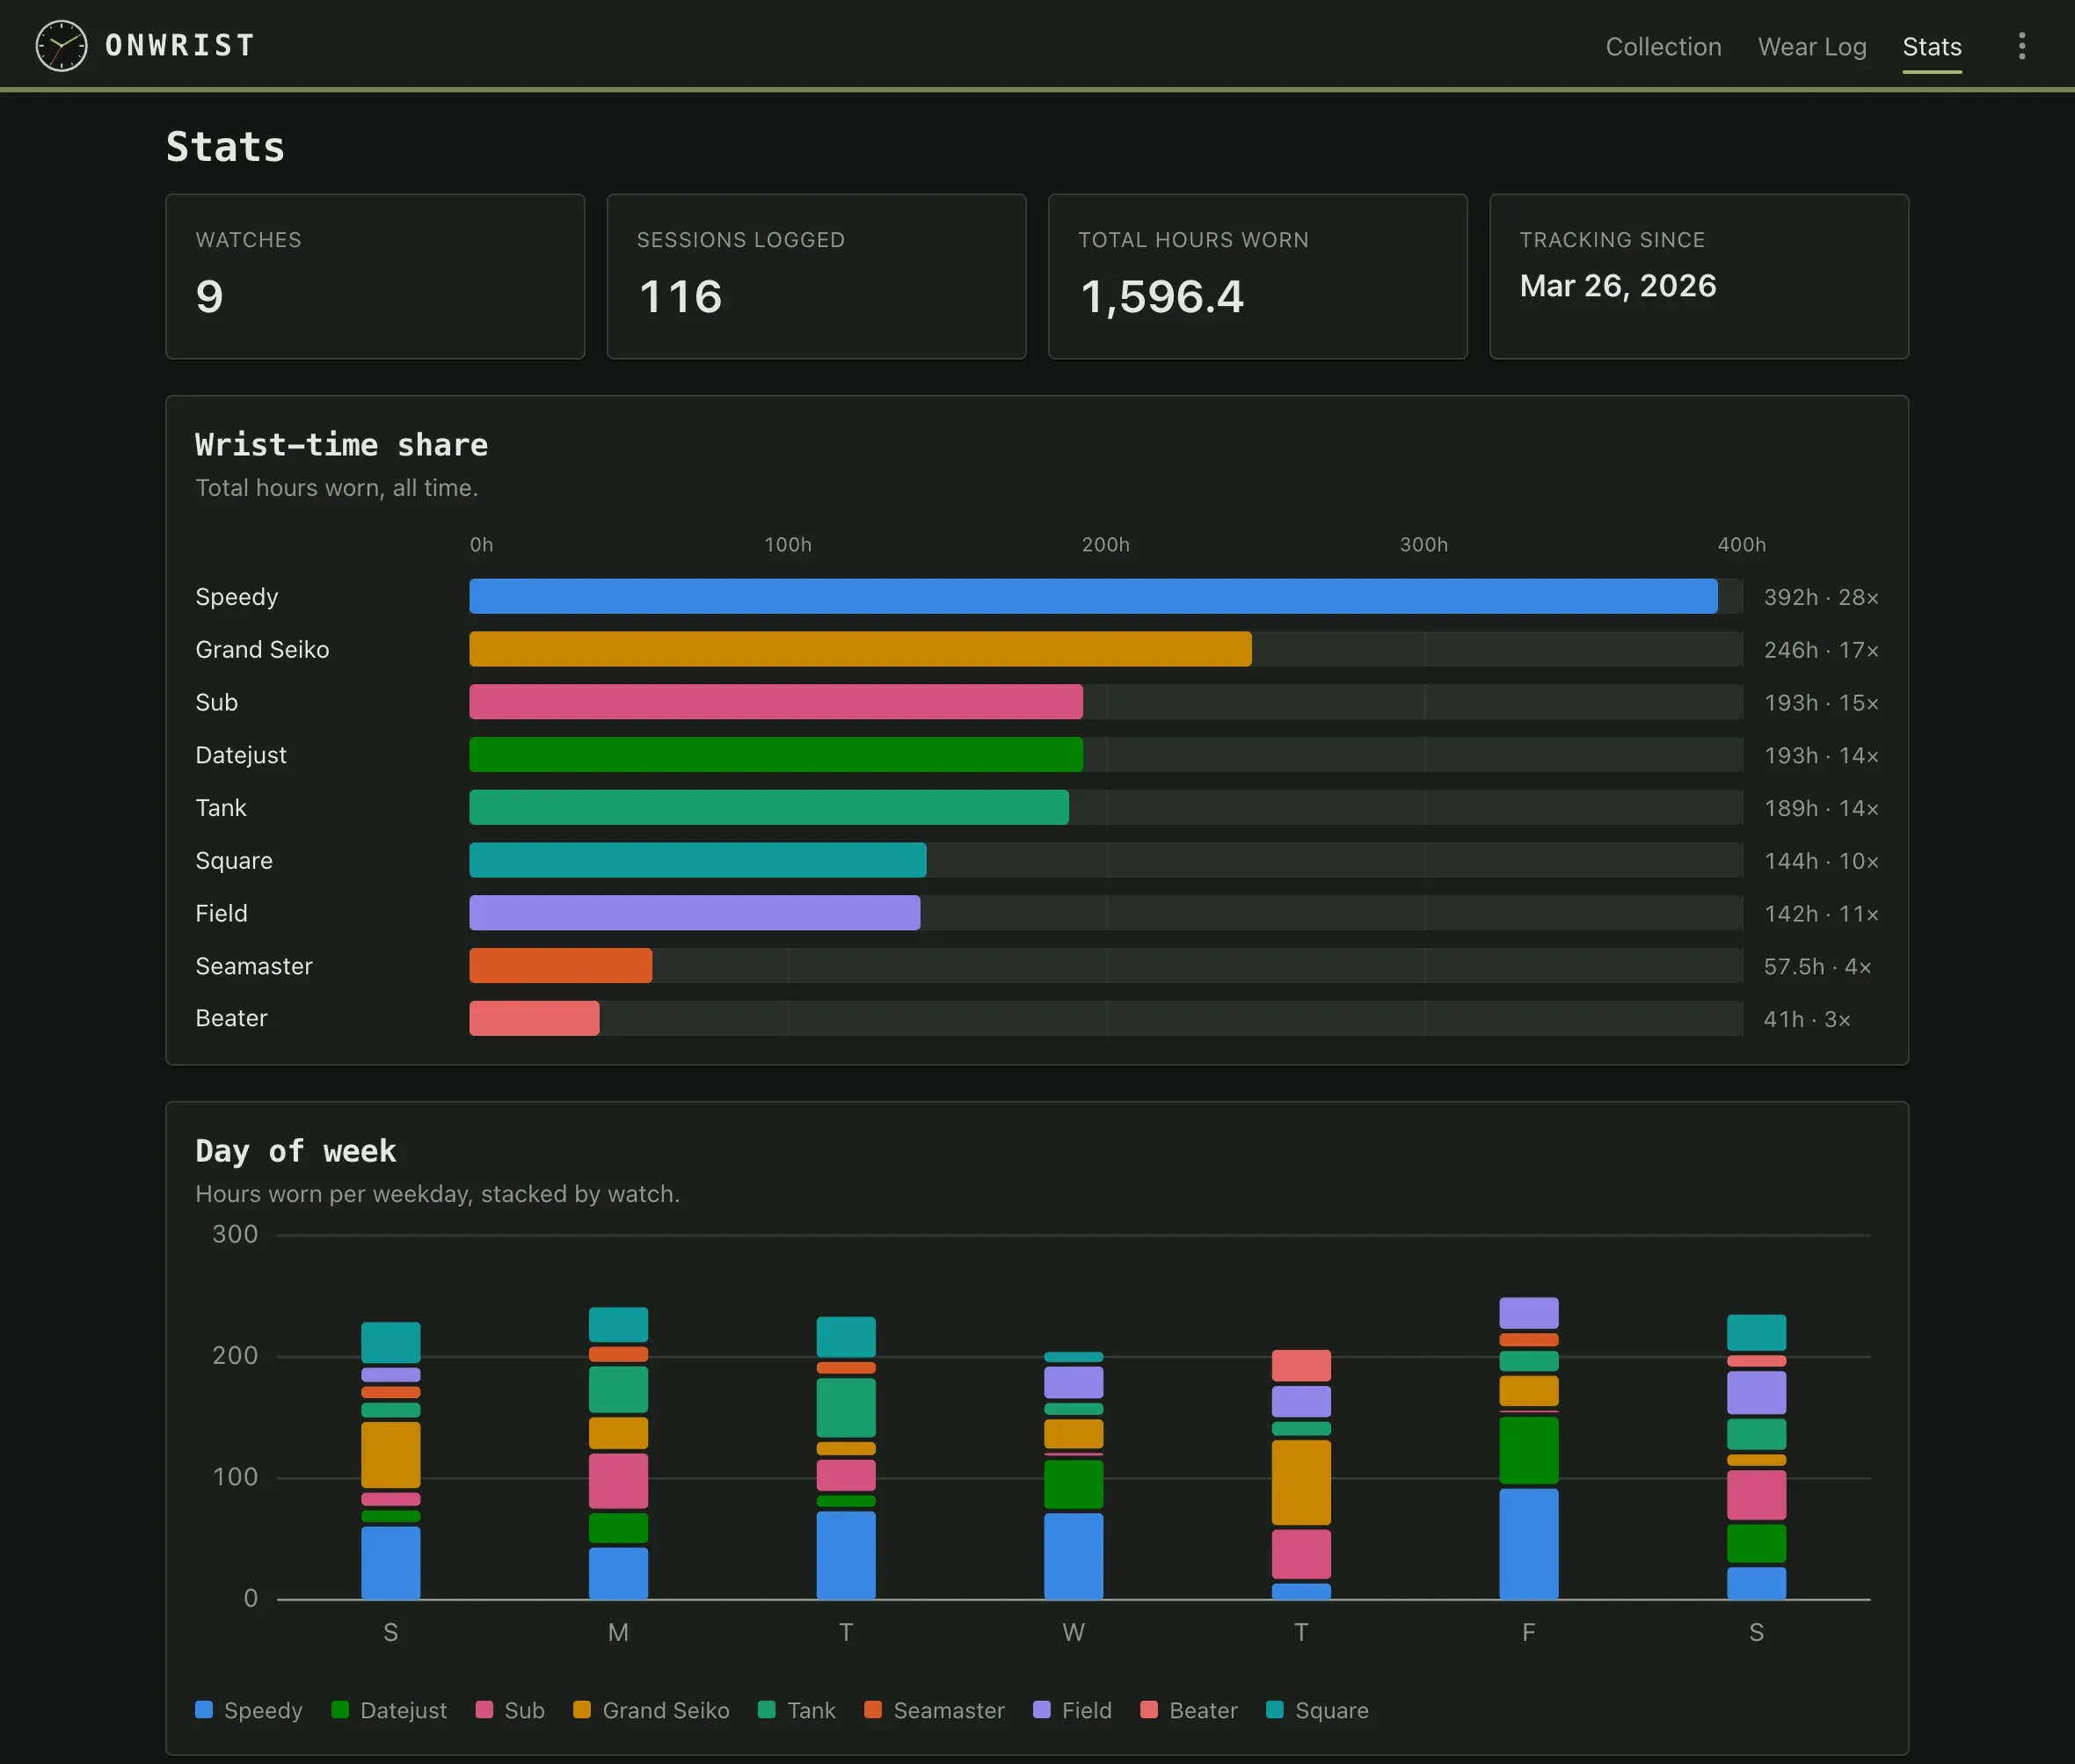Click the OnWrist clock logo icon

click(x=61, y=46)
